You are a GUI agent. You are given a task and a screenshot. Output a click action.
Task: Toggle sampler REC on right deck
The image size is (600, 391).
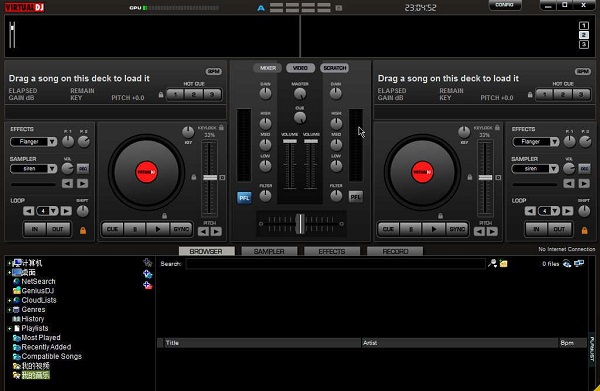tap(584, 169)
